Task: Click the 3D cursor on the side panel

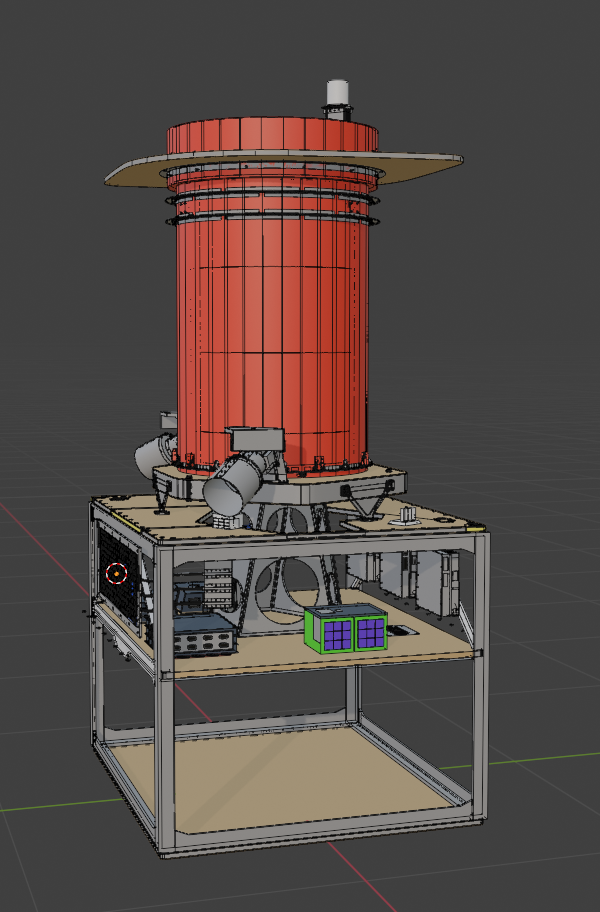Action: (117, 574)
